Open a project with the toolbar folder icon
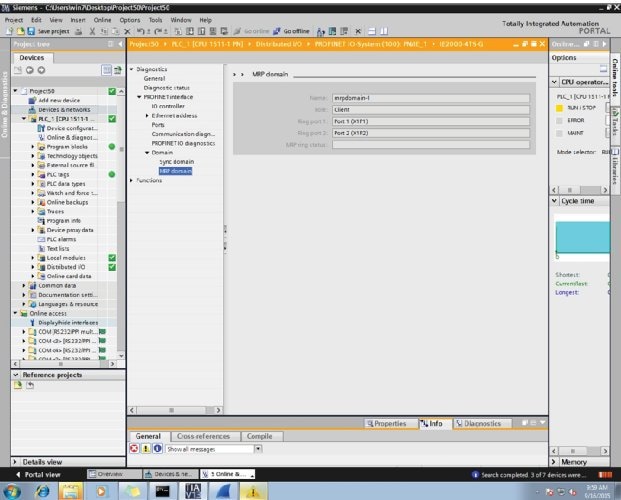The height and width of the screenshot is (500, 621). pyautogui.click(x=20, y=31)
